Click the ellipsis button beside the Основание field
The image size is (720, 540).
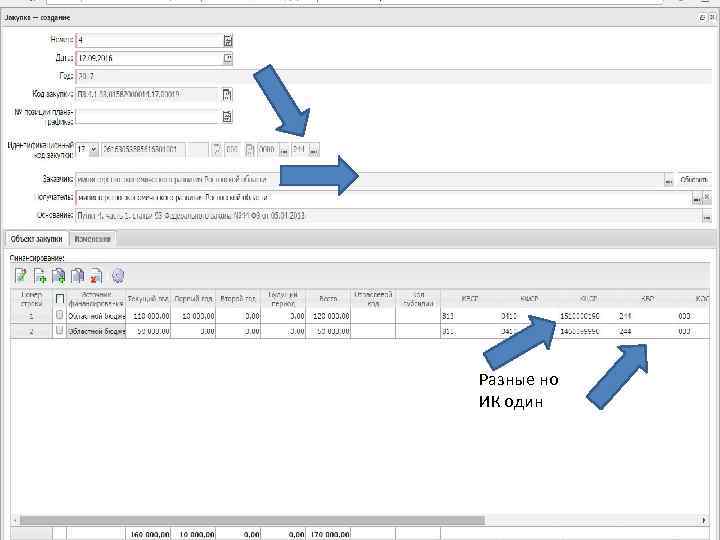pyautogui.click(x=707, y=216)
